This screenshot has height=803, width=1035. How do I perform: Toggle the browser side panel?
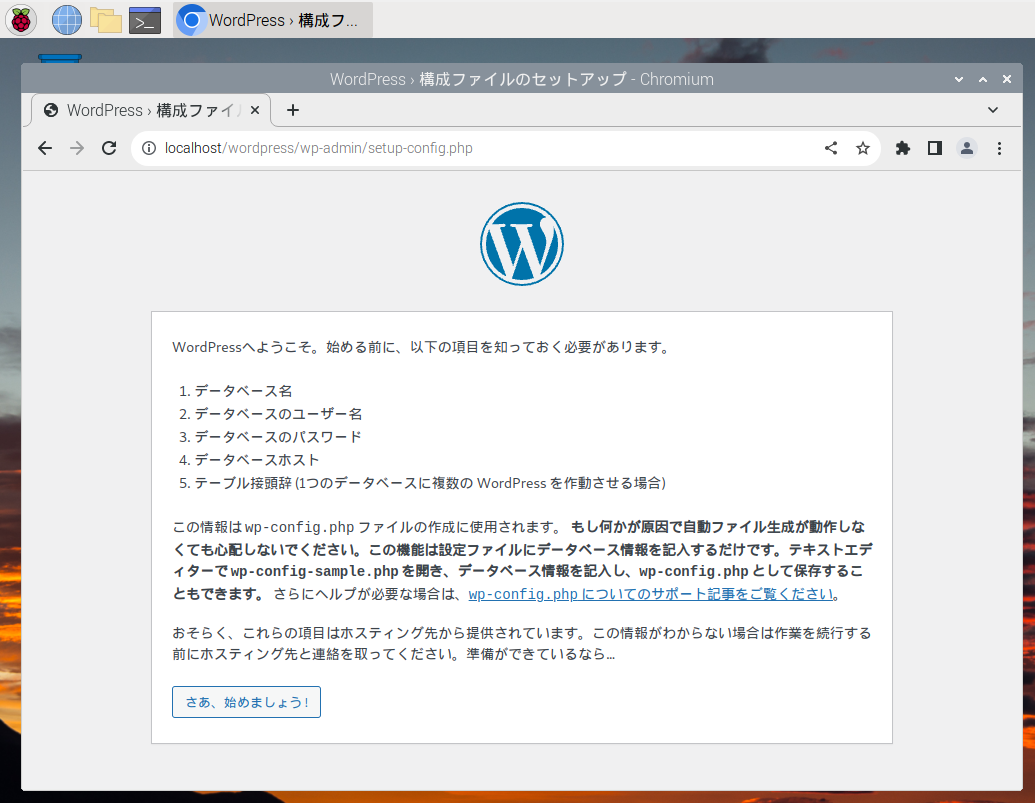[x=935, y=148]
